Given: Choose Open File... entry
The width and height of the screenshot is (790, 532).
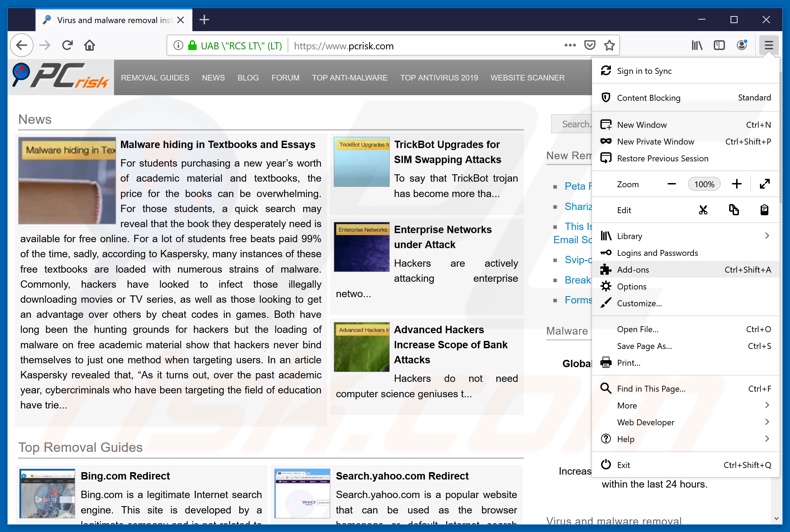Looking at the screenshot, I should tap(686, 329).
